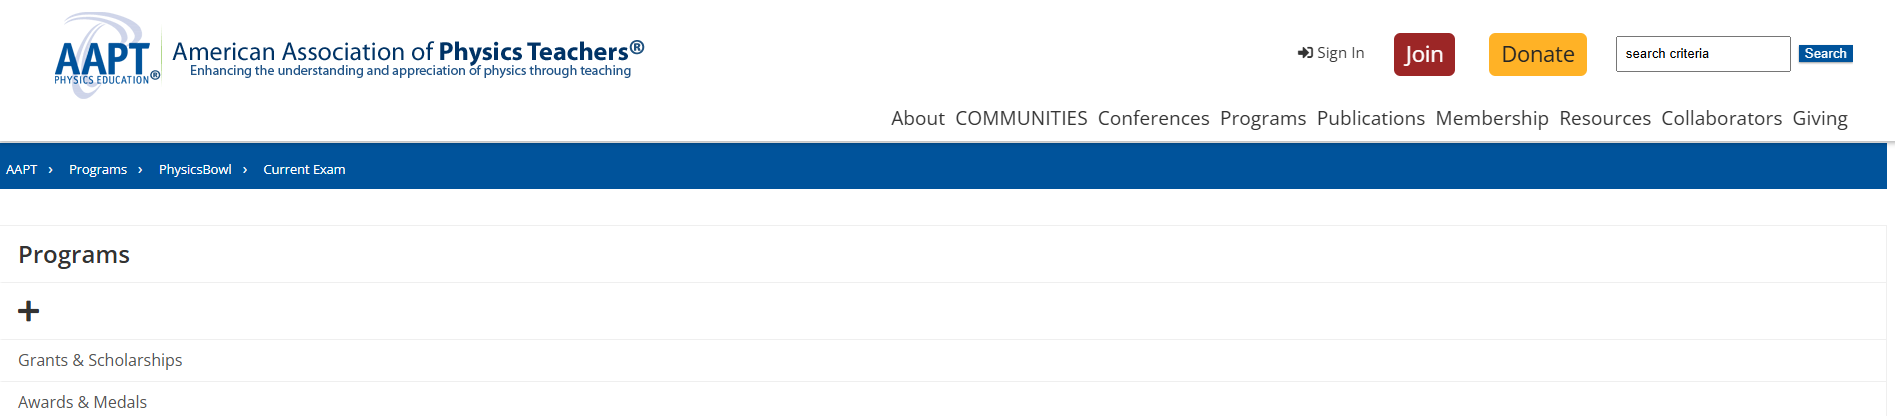Open the Collaborators menu

click(x=1722, y=118)
